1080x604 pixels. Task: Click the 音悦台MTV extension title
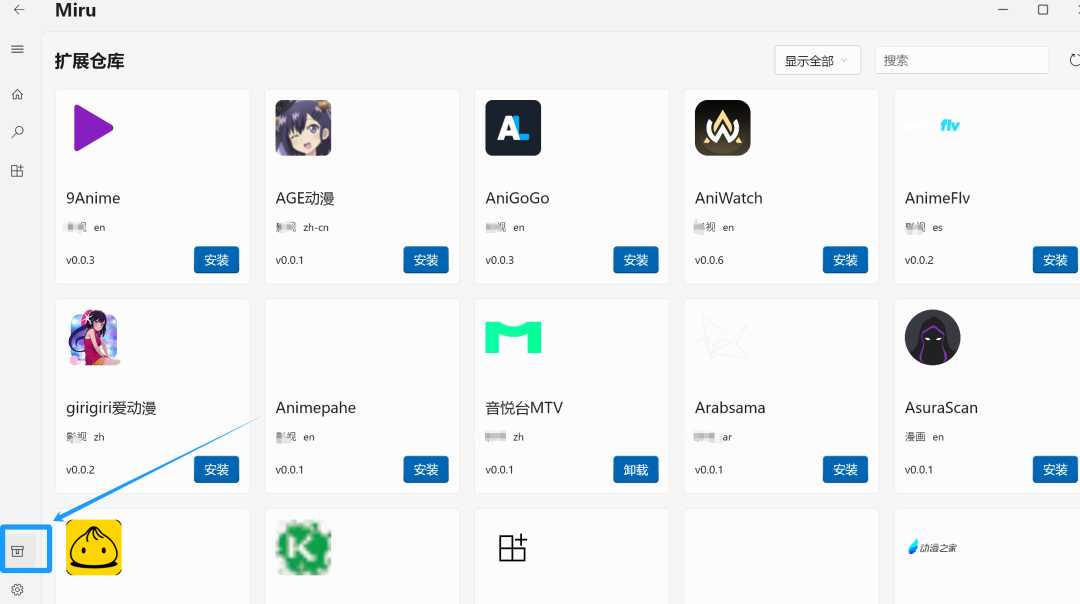click(x=524, y=408)
